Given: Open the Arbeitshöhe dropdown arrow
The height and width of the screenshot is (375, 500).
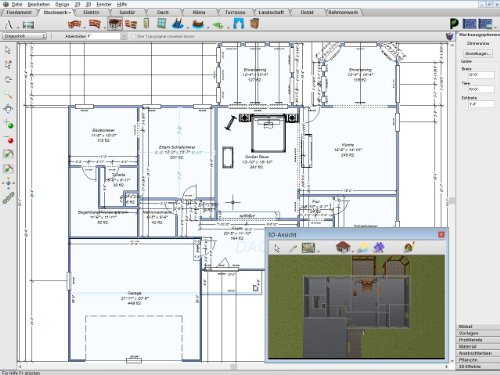Looking at the screenshot, I should (x=124, y=36).
